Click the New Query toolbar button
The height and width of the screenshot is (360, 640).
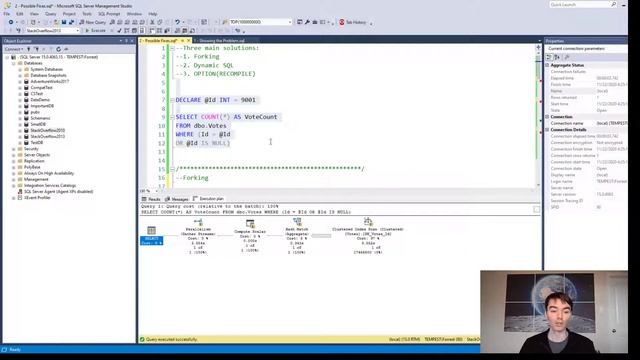tap(93, 22)
